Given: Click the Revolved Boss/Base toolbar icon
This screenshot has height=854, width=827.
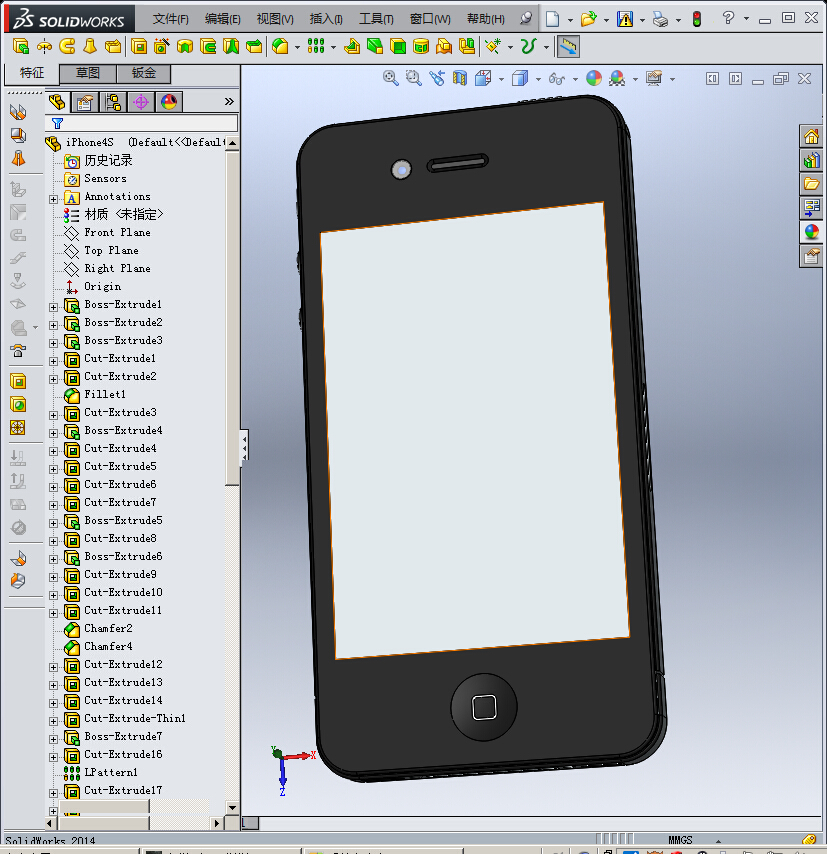Looking at the screenshot, I should tap(44, 47).
